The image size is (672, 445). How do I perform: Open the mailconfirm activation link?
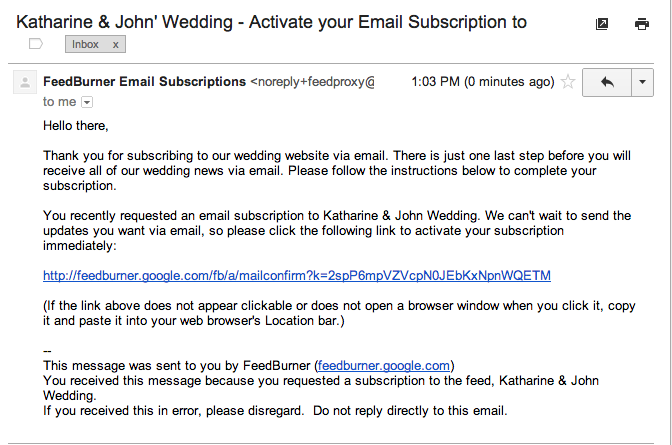(297, 275)
